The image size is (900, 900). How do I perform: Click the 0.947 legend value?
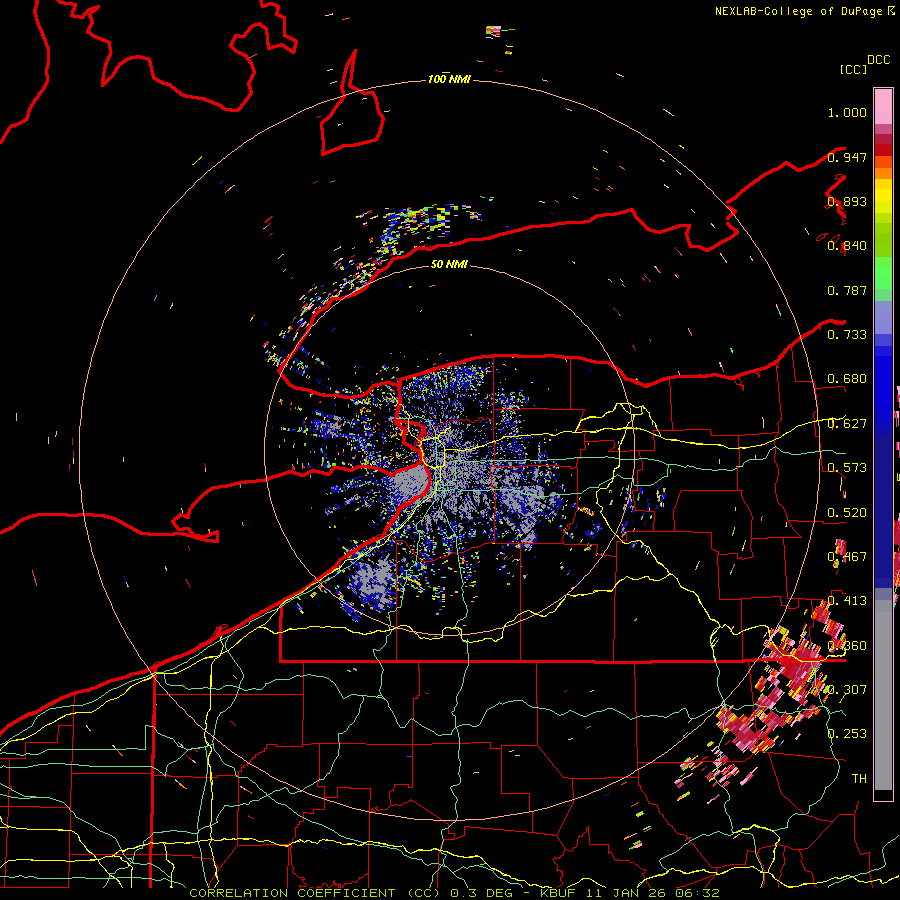click(847, 157)
